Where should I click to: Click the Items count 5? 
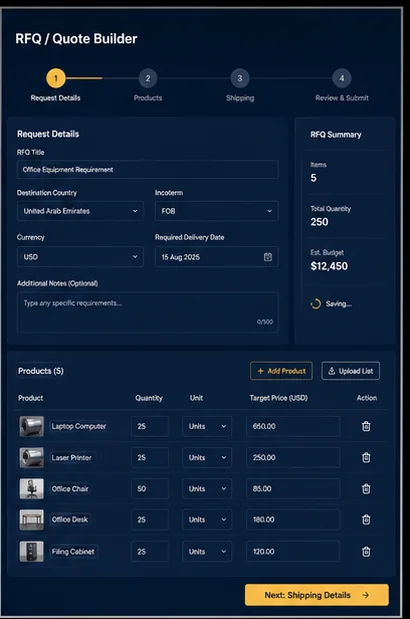point(313,178)
